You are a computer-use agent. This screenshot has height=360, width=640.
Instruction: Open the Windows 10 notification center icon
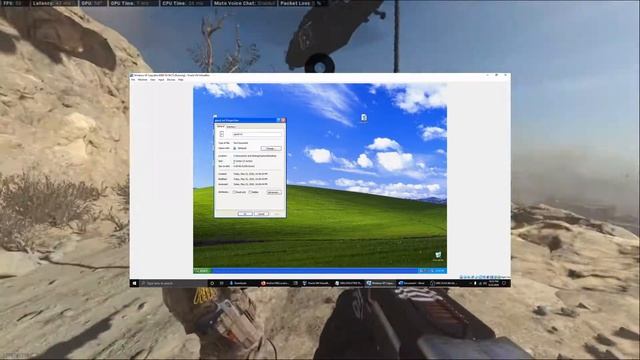point(504,283)
